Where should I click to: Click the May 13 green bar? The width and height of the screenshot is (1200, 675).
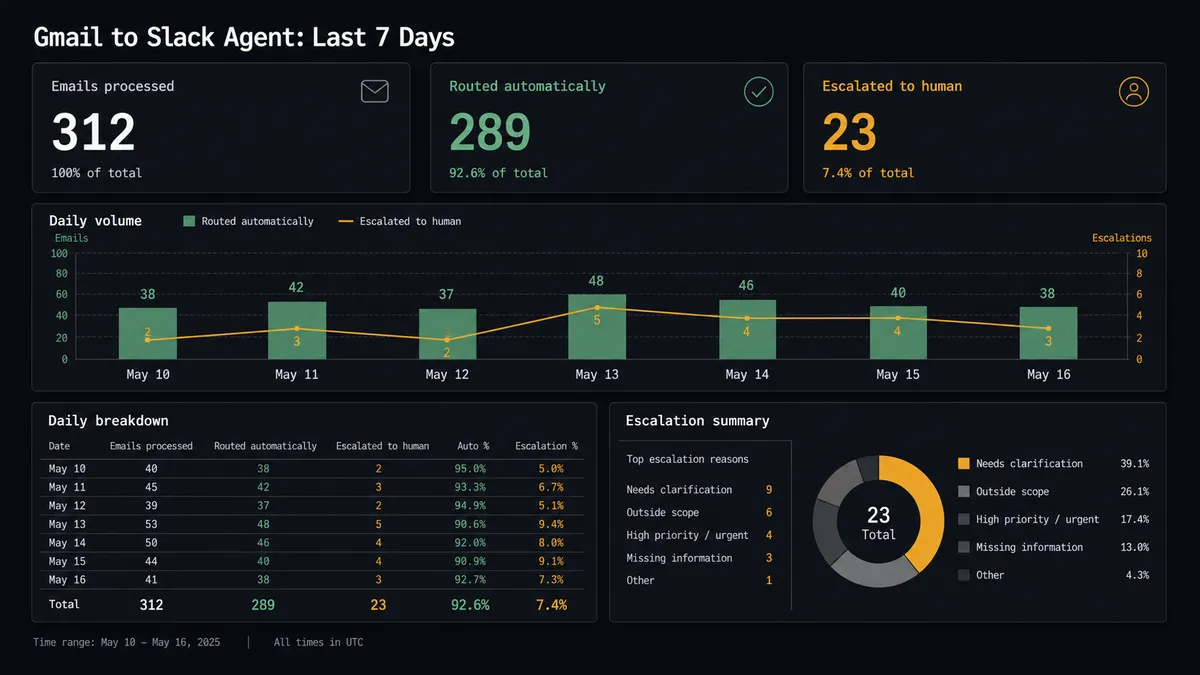pyautogui.click(x=597, y=326)
